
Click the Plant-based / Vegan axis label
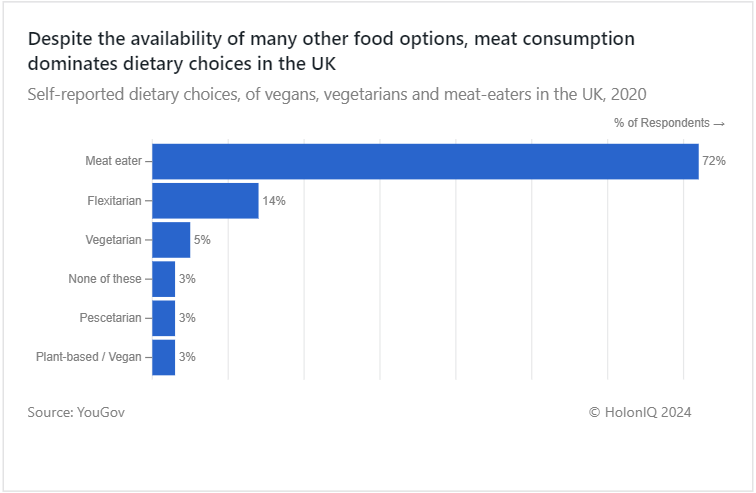click(89, 357)
